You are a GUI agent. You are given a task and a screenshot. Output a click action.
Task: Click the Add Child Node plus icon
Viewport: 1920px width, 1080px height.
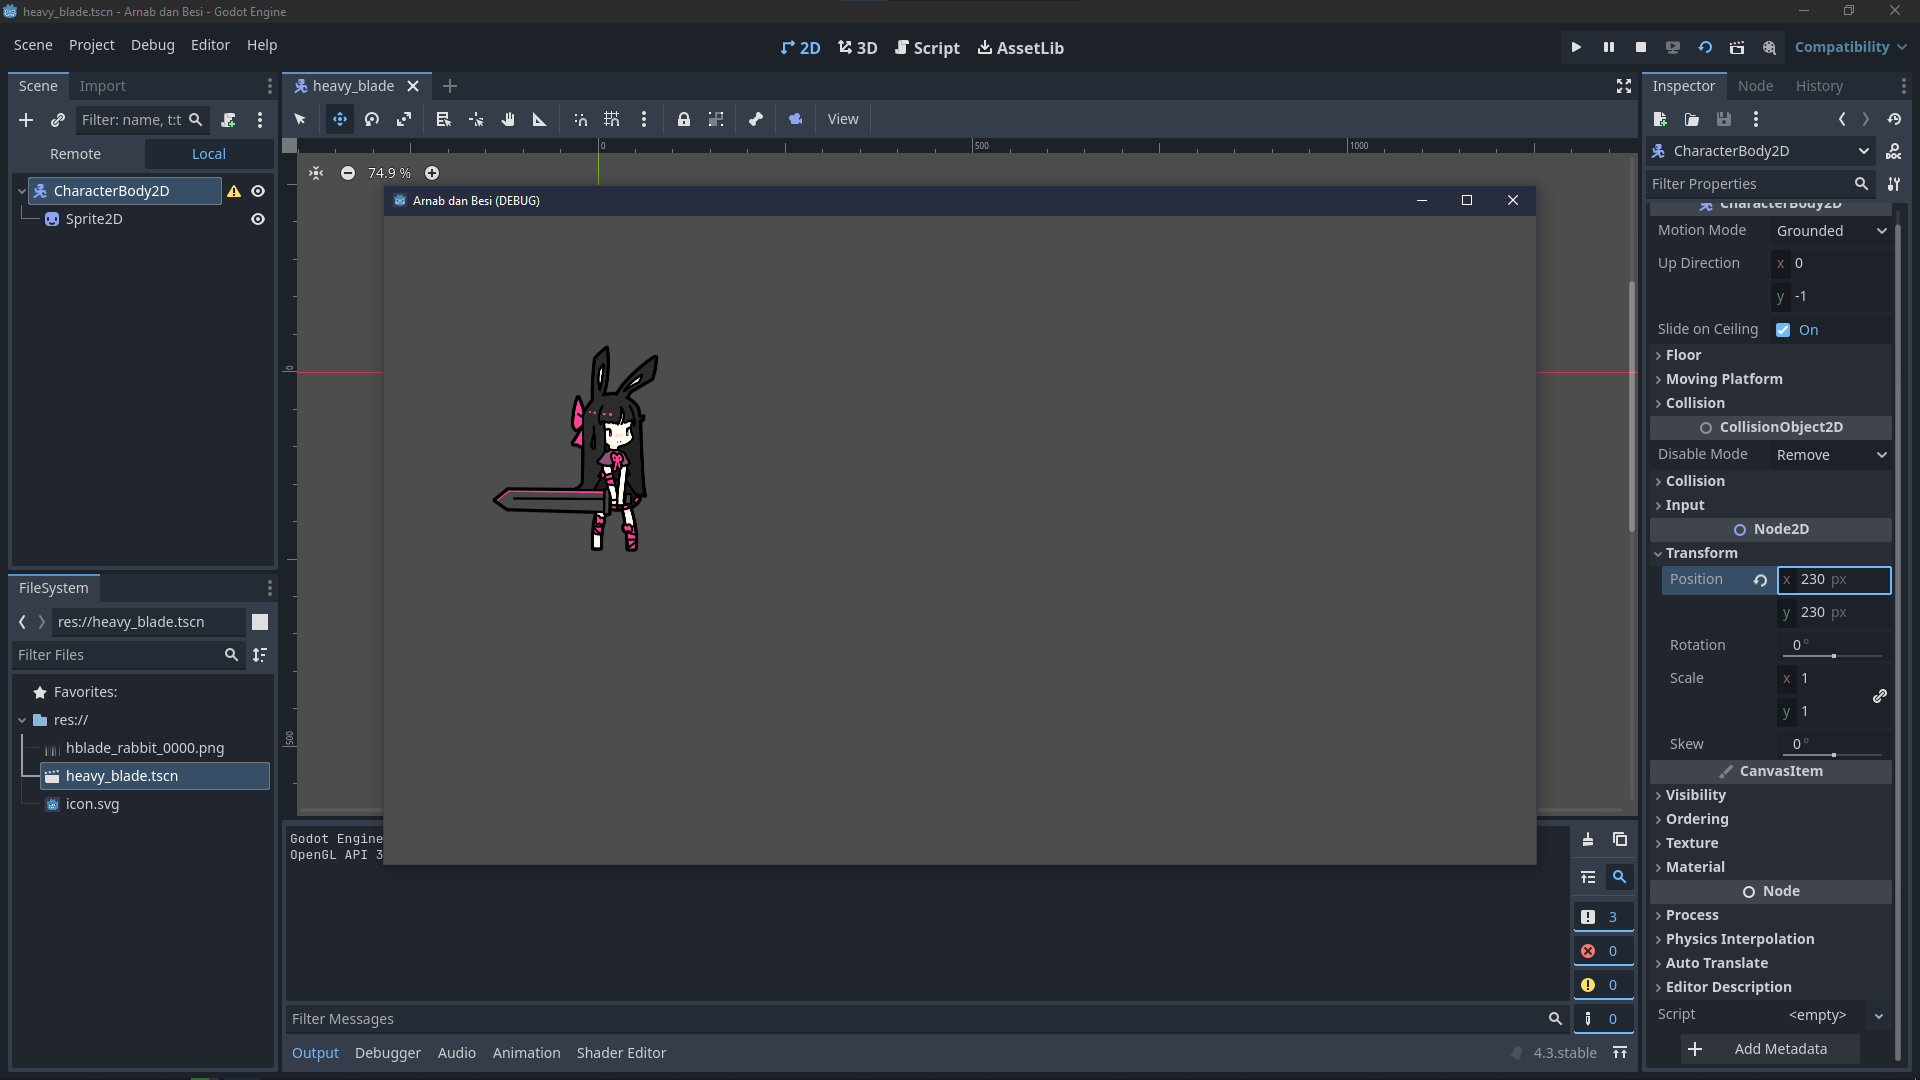[x=26, y=120]
